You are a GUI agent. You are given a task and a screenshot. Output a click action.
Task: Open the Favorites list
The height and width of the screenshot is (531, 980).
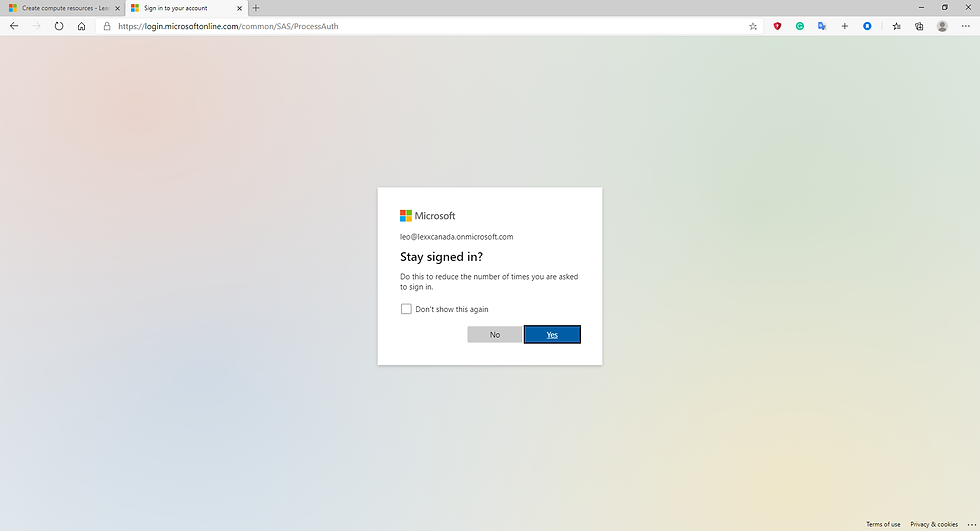click(x=896, y=26)
